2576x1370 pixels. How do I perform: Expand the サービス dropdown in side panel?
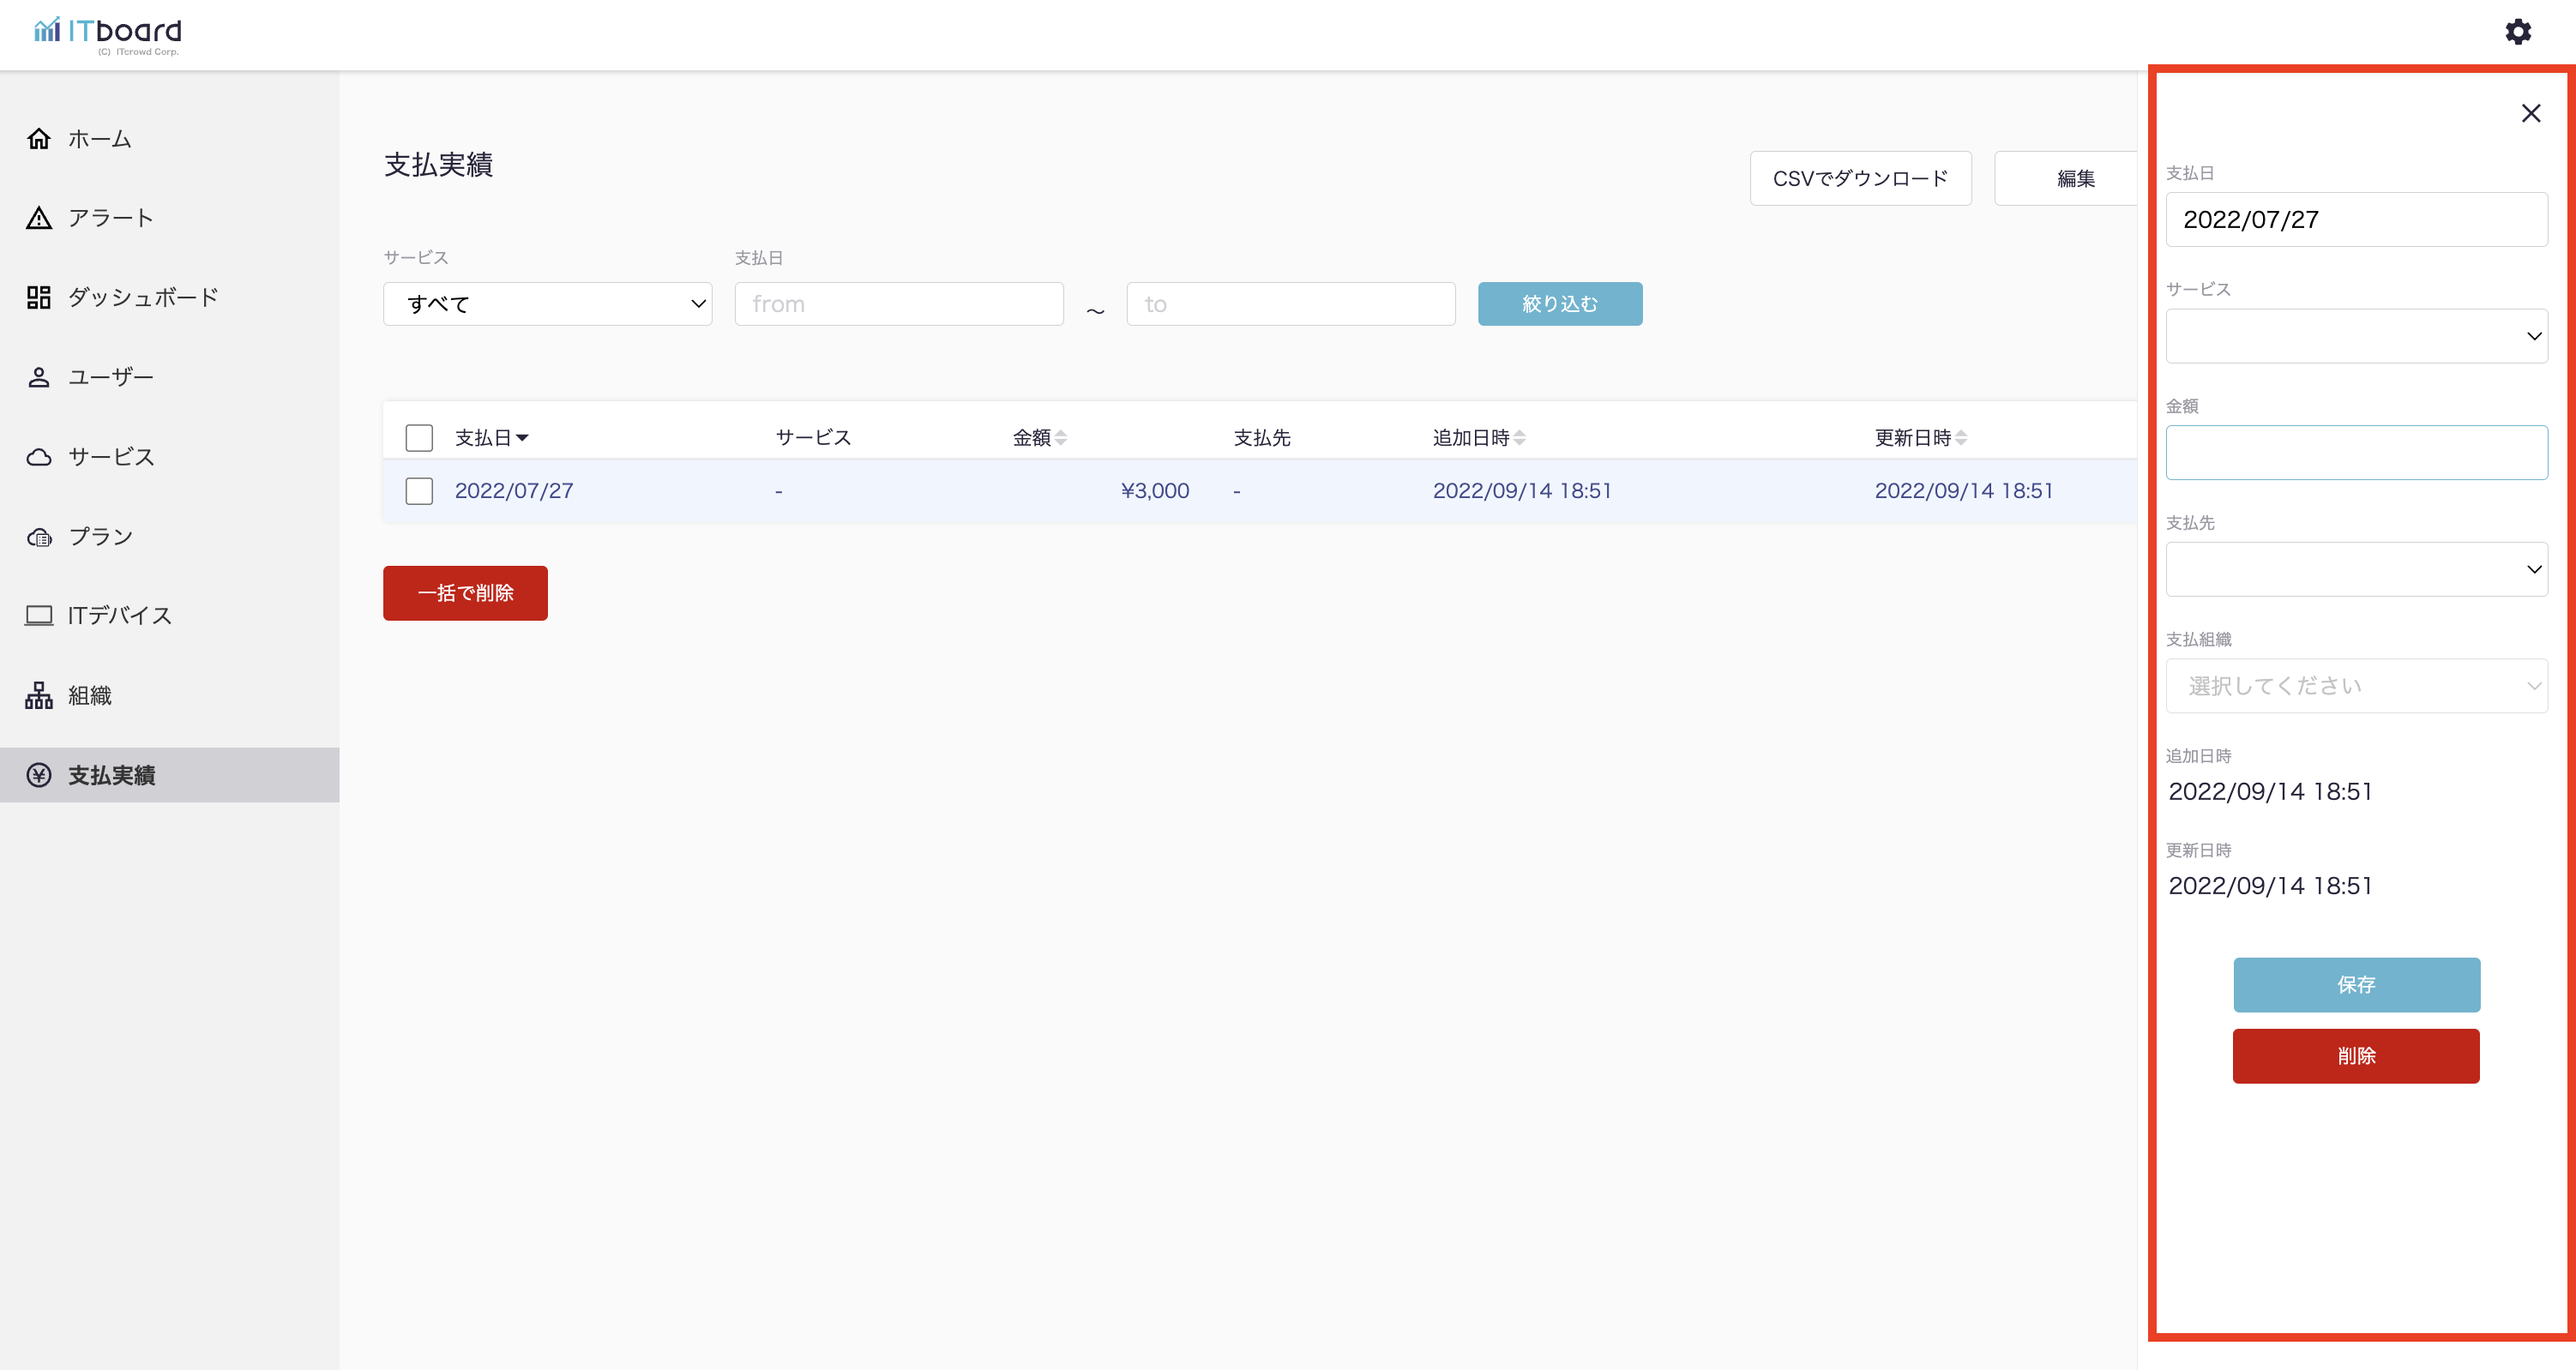tap(2355, 336)
